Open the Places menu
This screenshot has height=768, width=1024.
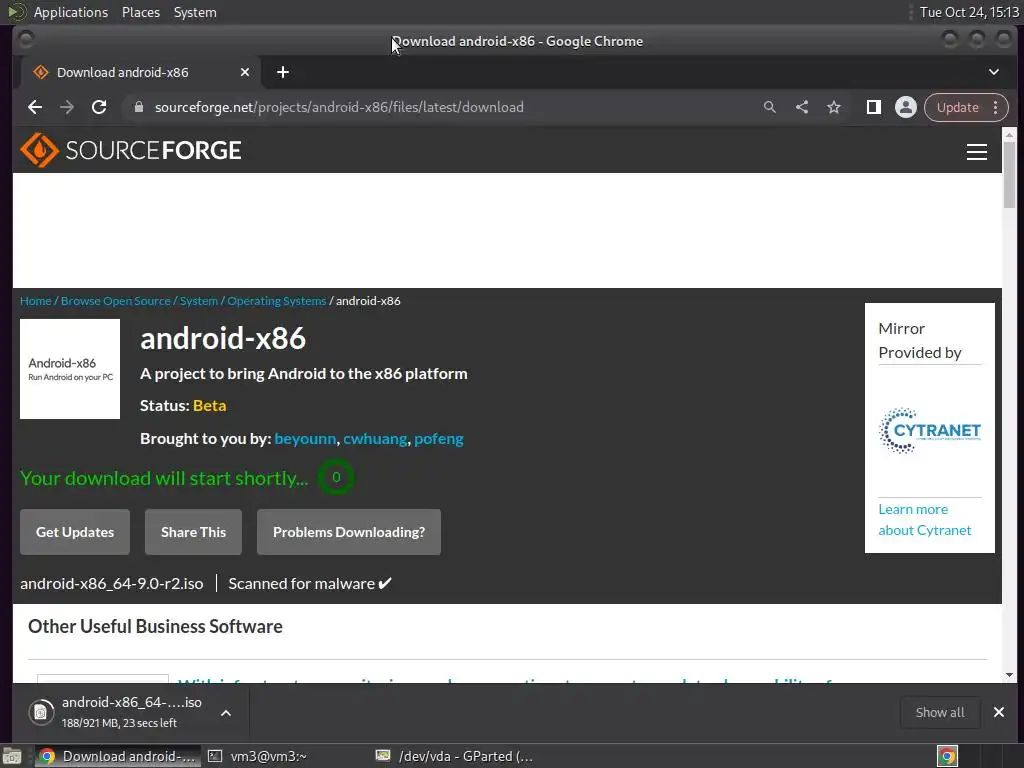[x=140, y=12]
